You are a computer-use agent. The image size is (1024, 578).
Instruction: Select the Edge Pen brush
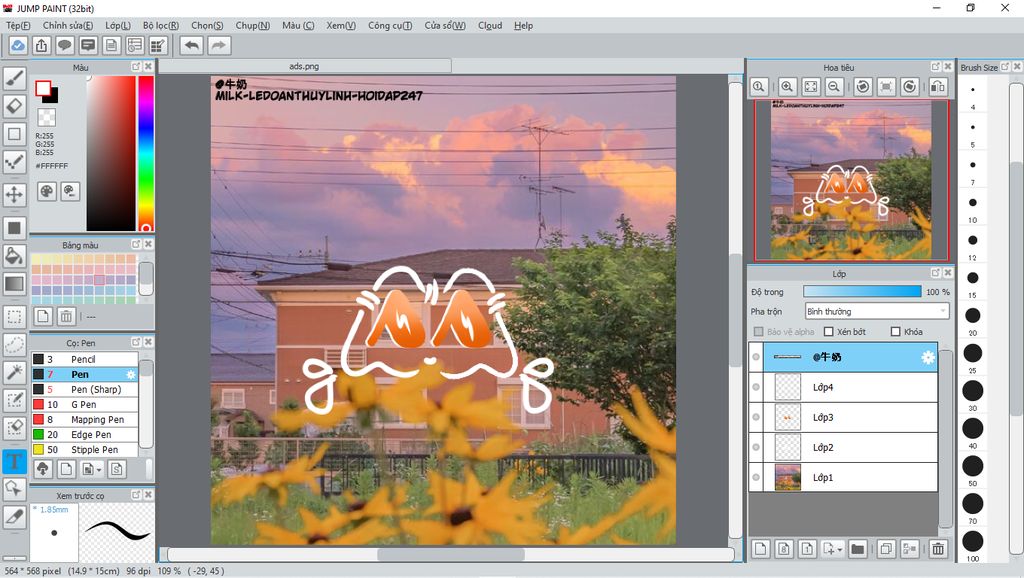click(85, 434)
